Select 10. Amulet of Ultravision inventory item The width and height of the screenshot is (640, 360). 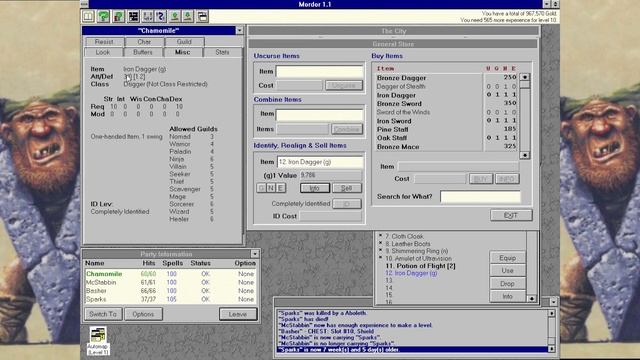pyautogui.click(x=418, y=258)
